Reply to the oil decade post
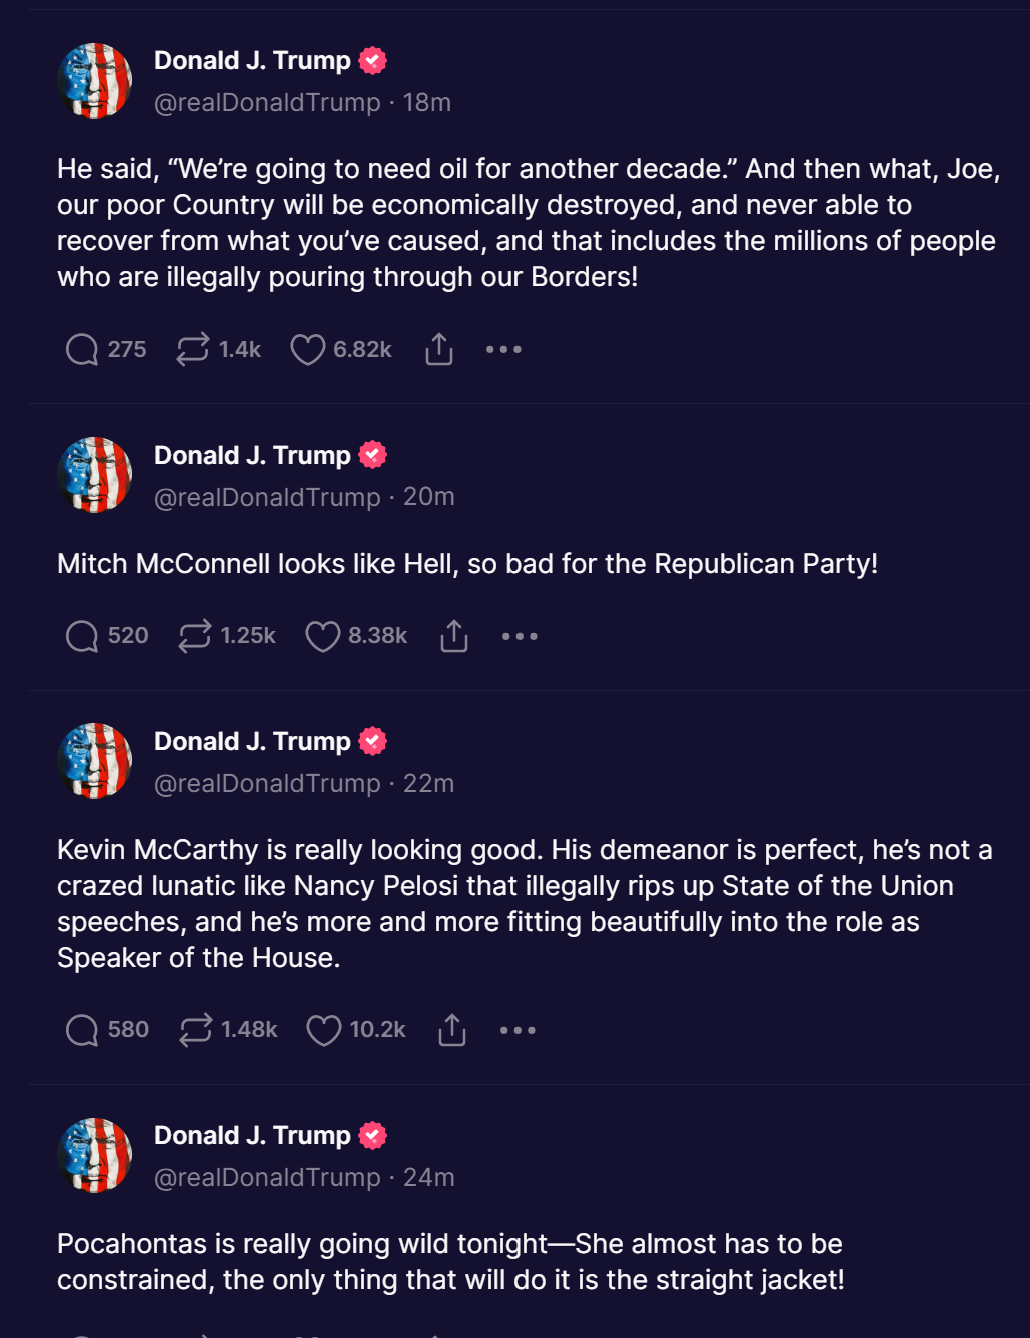The width and height of the screenshot is (1030, 1338). pos(82,350)
